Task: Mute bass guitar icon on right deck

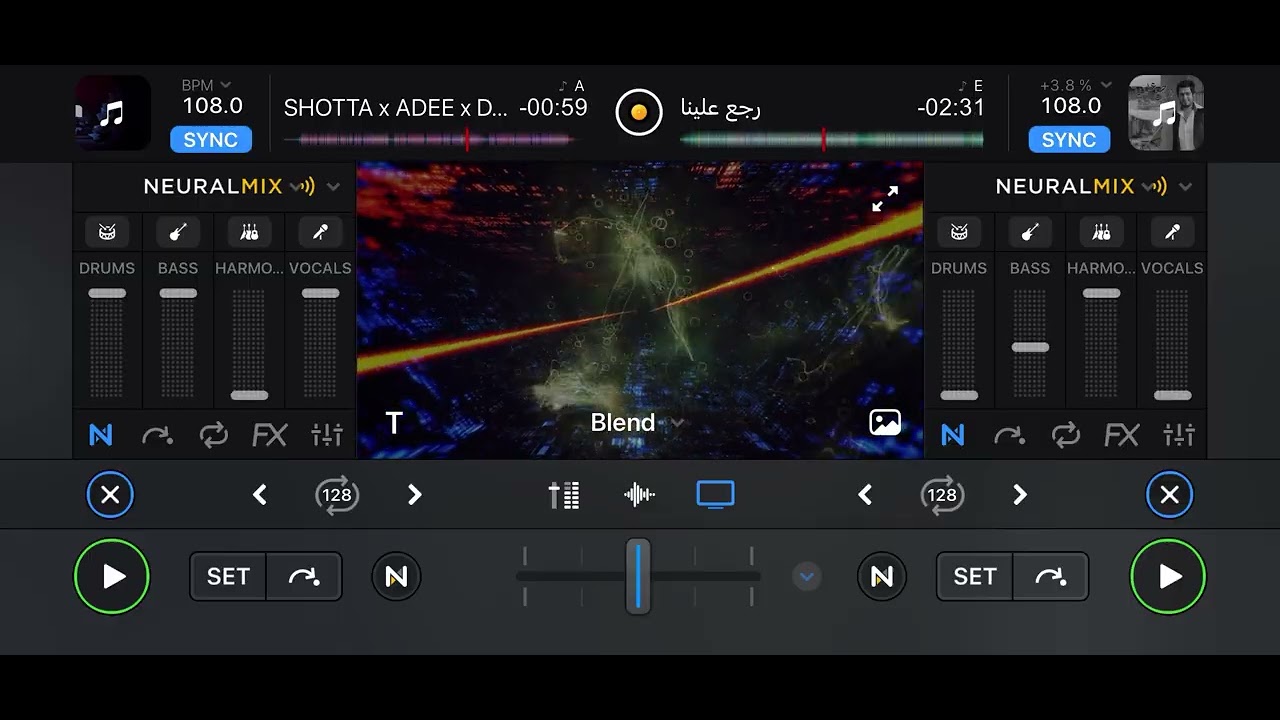Action: tap(1030, 232)
